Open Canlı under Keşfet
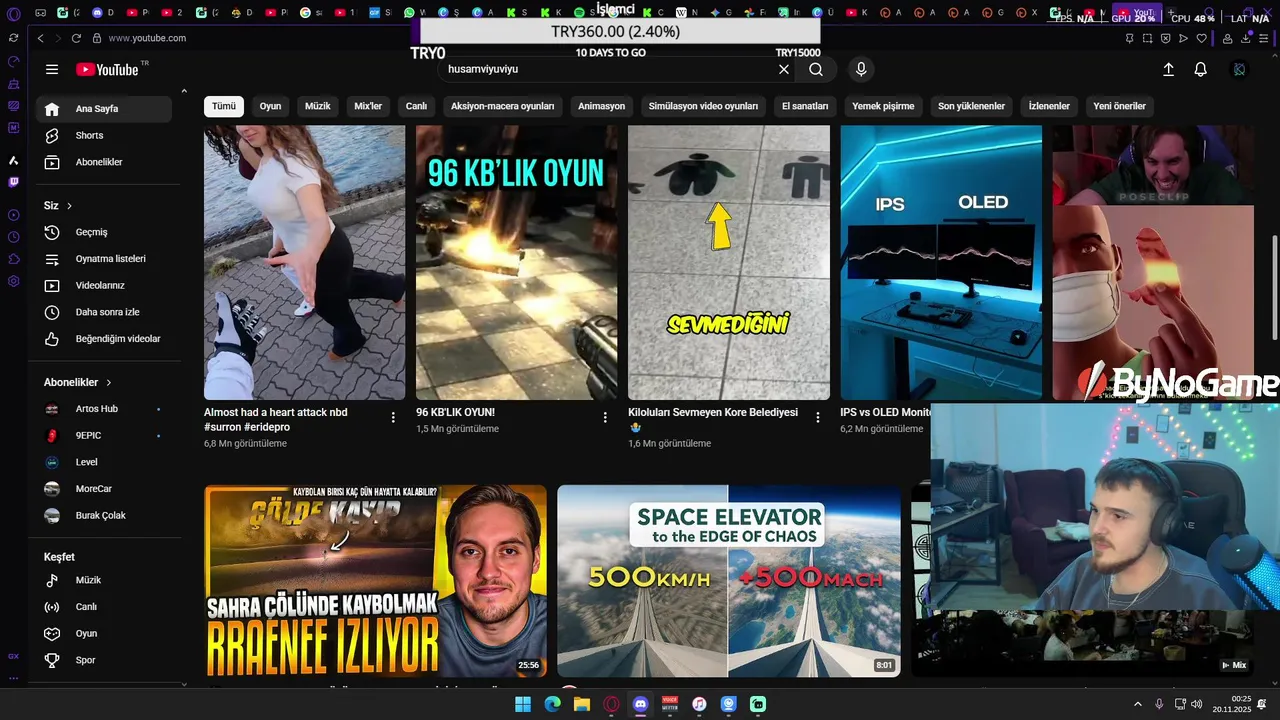The height and width of the screenshot is (720, 1280). [x=104, y=607]
